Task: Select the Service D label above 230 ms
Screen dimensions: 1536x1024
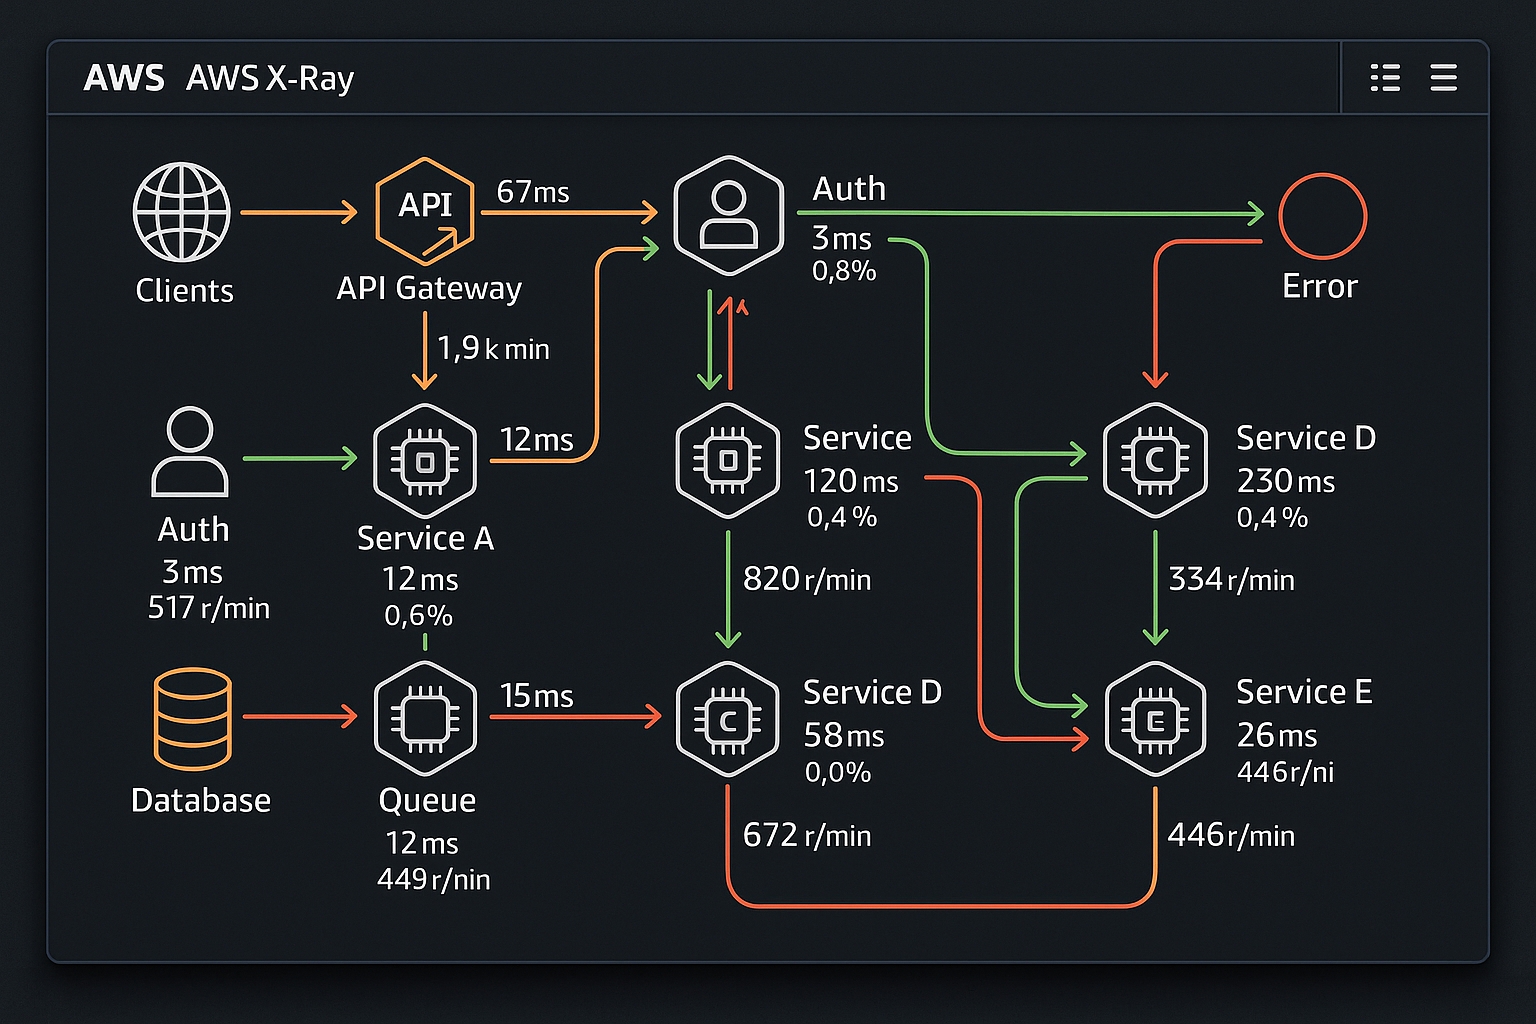Action: [1306, 438]
